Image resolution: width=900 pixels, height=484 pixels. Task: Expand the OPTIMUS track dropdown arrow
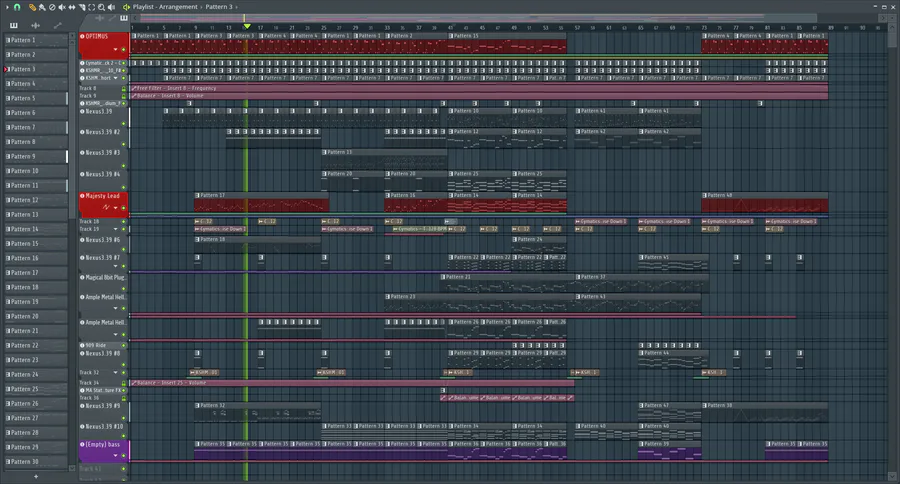tap(115, 50)
